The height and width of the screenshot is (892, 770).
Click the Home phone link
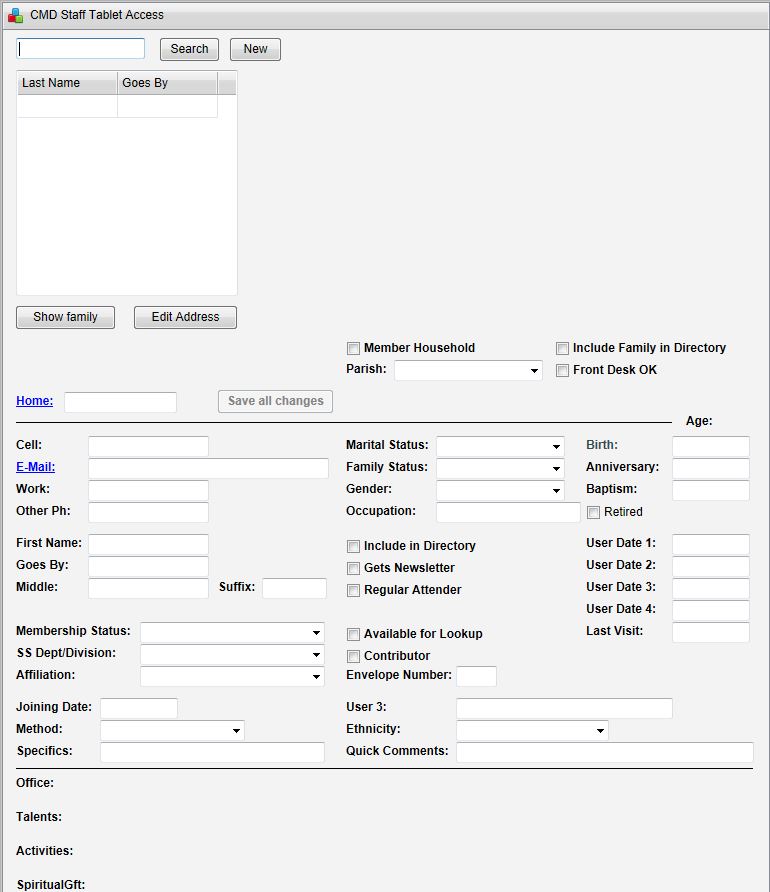coord(35,400)
